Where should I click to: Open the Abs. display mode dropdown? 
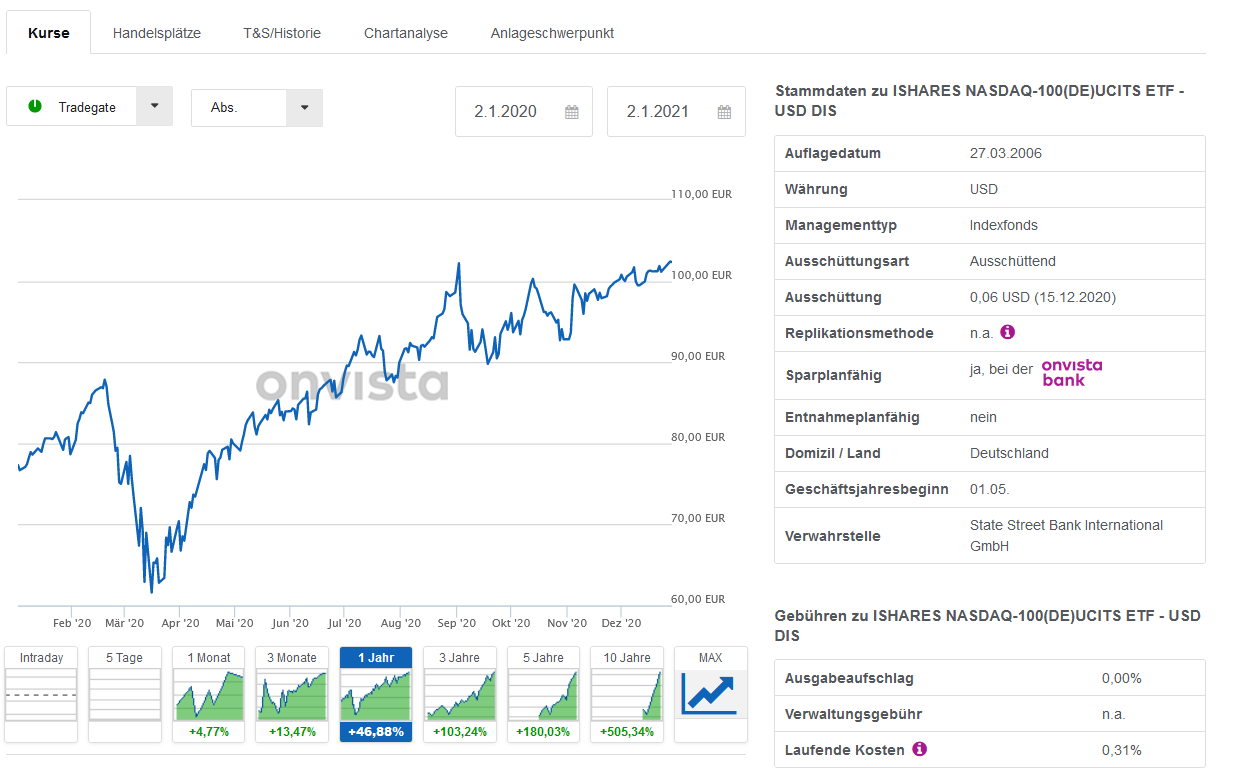click(x=304, y=107)
